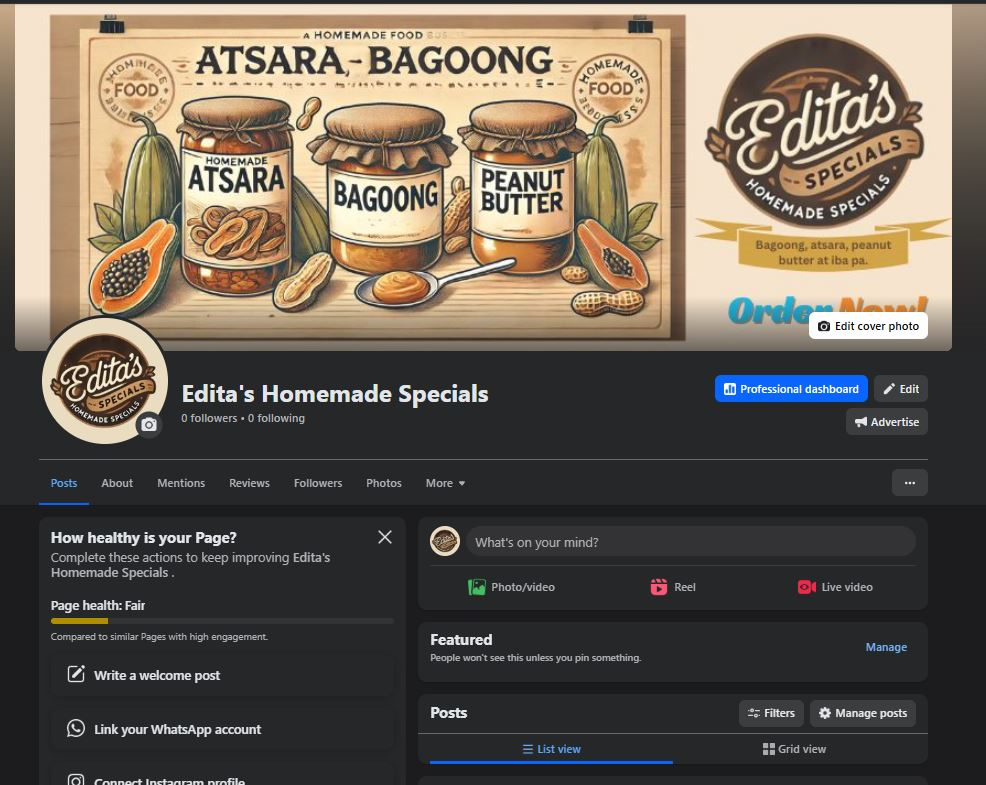Click Edit cover photo button
The height and width of the screenshot is (785, 986).
click(868, 326)
